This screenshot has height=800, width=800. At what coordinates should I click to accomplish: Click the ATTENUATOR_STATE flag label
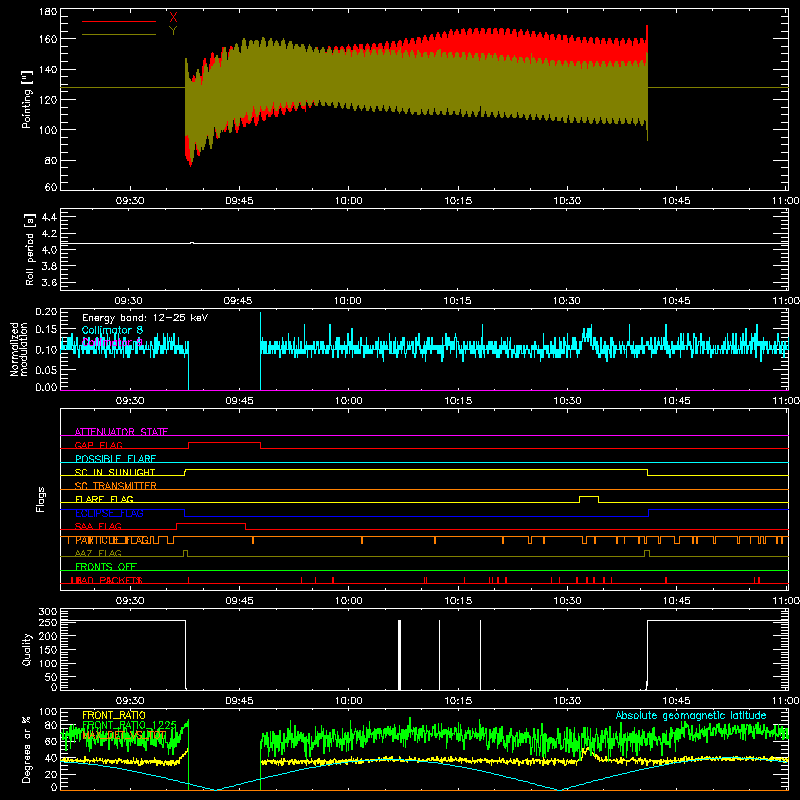(x=121, y=432)
